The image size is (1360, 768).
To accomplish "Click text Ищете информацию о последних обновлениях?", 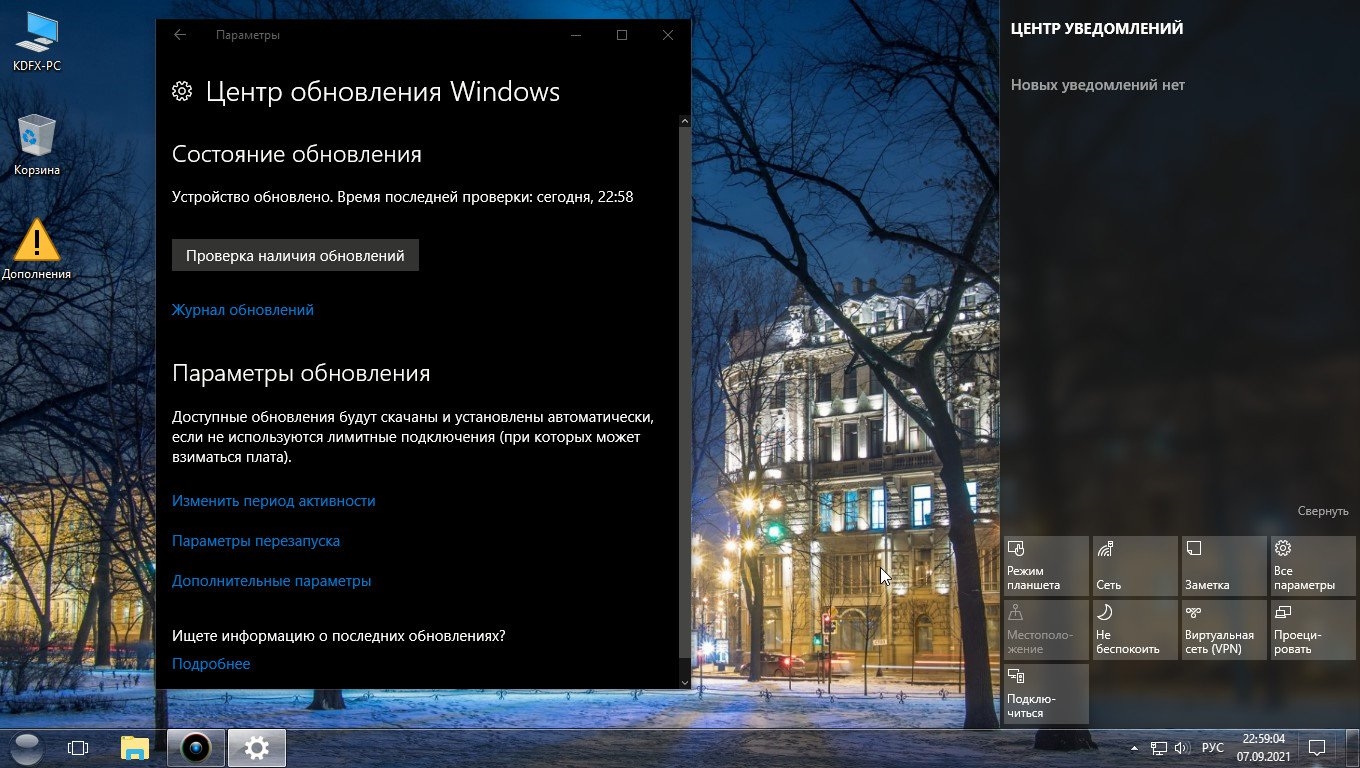I will click(x=339, y=636).
